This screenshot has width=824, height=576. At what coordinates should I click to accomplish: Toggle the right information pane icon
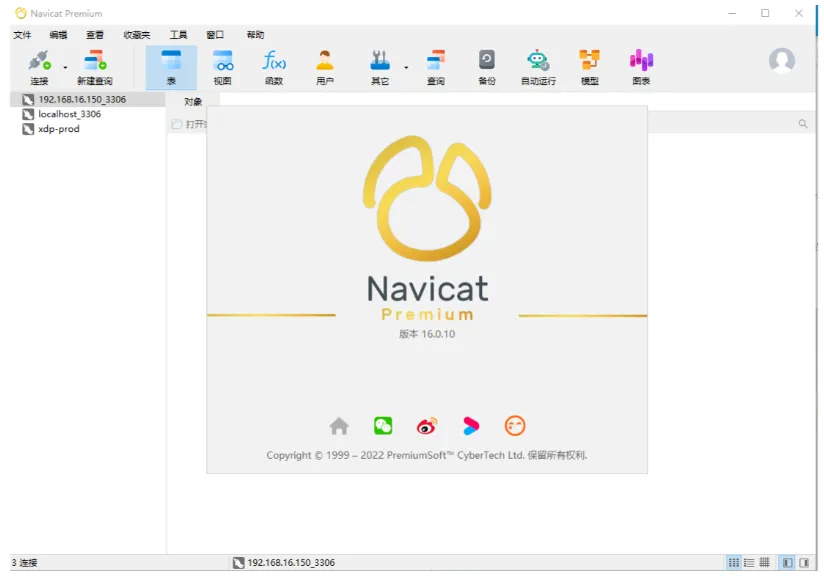(x=804, y=562)
